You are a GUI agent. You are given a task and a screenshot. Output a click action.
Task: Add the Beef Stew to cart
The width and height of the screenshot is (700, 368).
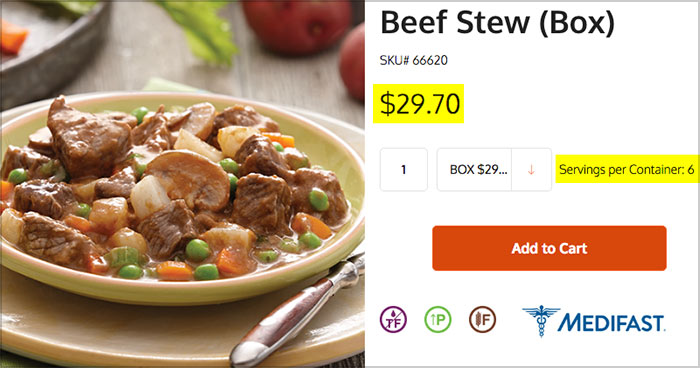pyautogui.click(x=549, y=248)
